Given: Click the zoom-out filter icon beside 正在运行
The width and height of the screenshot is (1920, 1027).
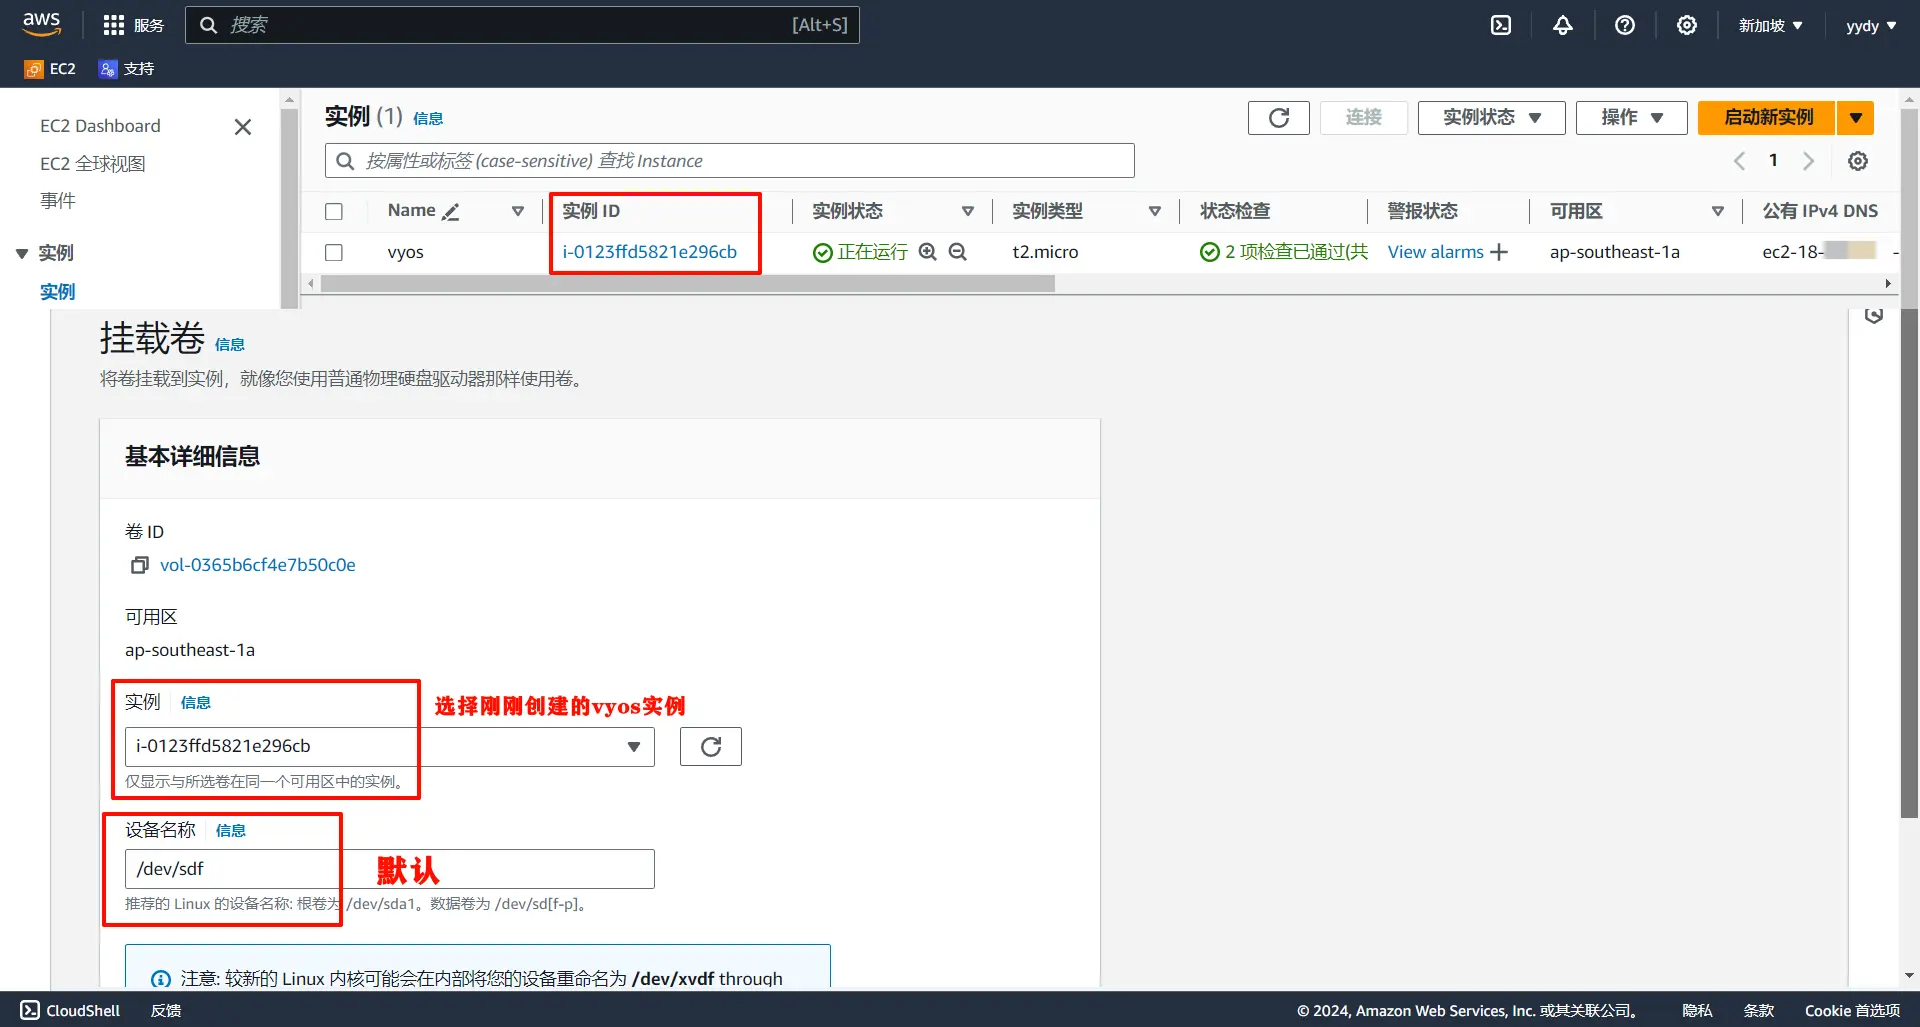Looking at the screenshot, I should tap(958, 252).
